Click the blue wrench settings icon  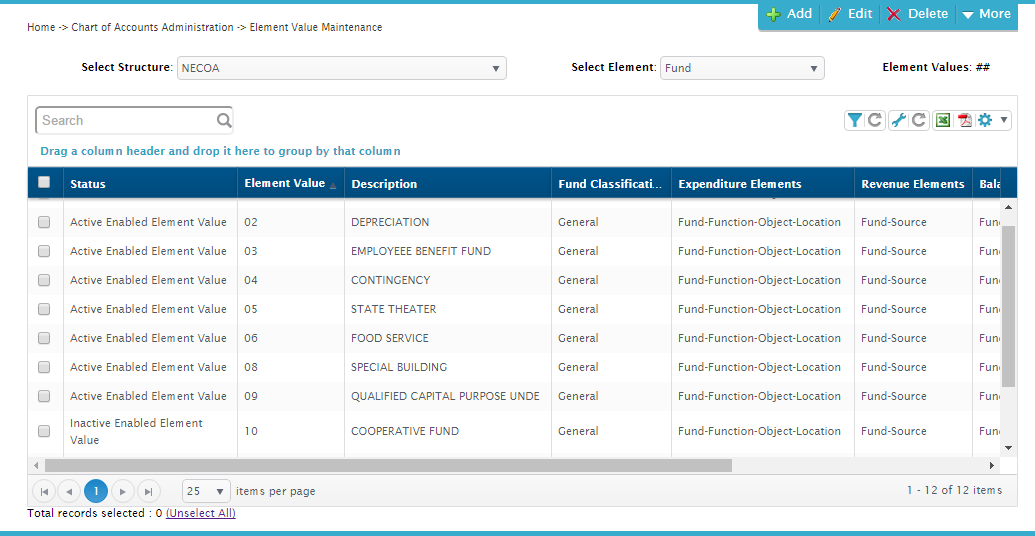pos(898,120)
